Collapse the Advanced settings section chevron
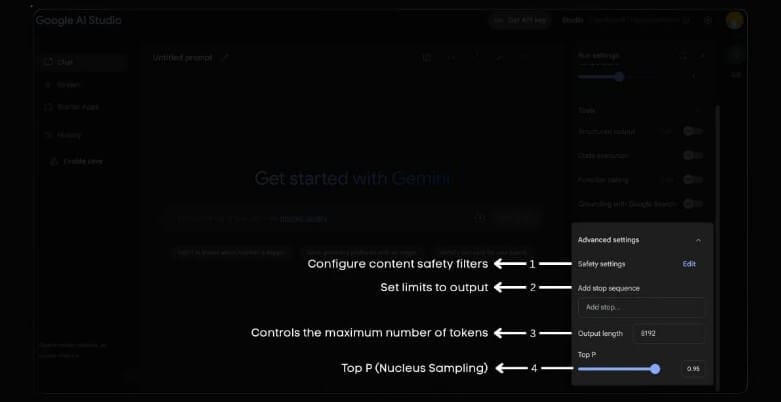781x402 pixels. [698, 240]
